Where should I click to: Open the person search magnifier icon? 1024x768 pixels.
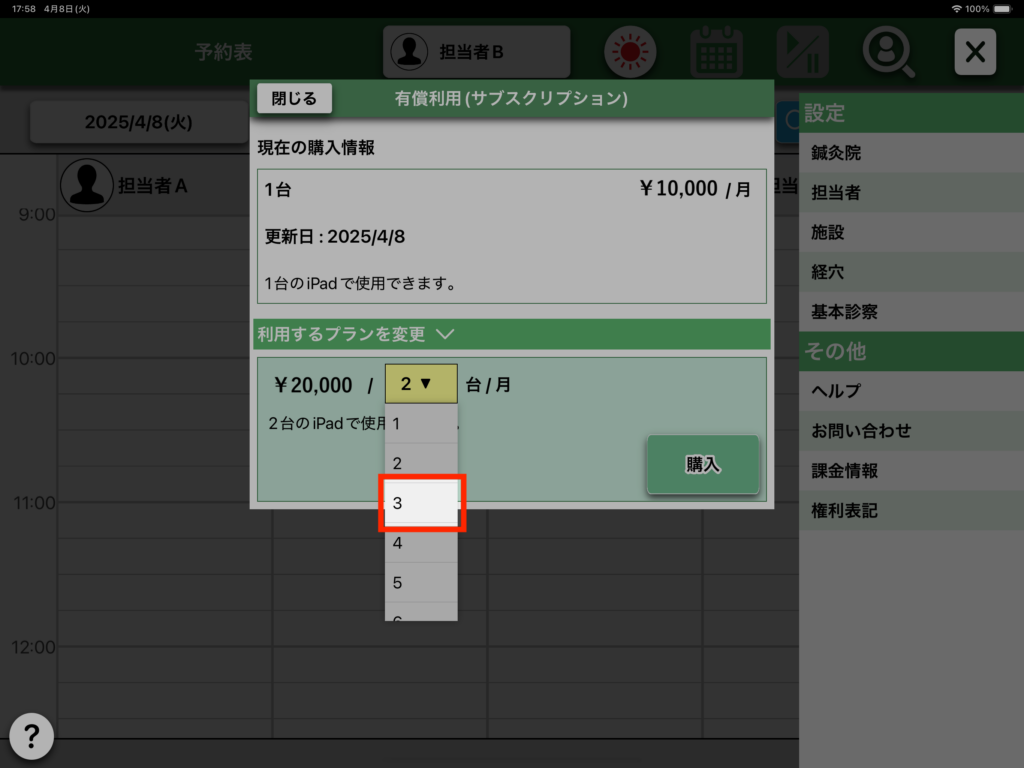pyautogui.click(x=888, y=51)
